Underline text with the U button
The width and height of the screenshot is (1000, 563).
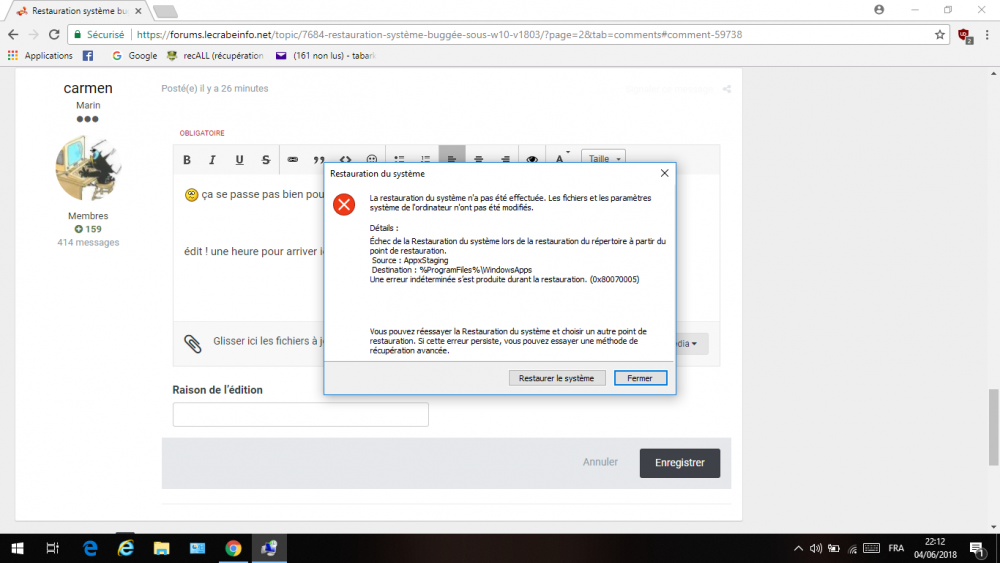239,159
